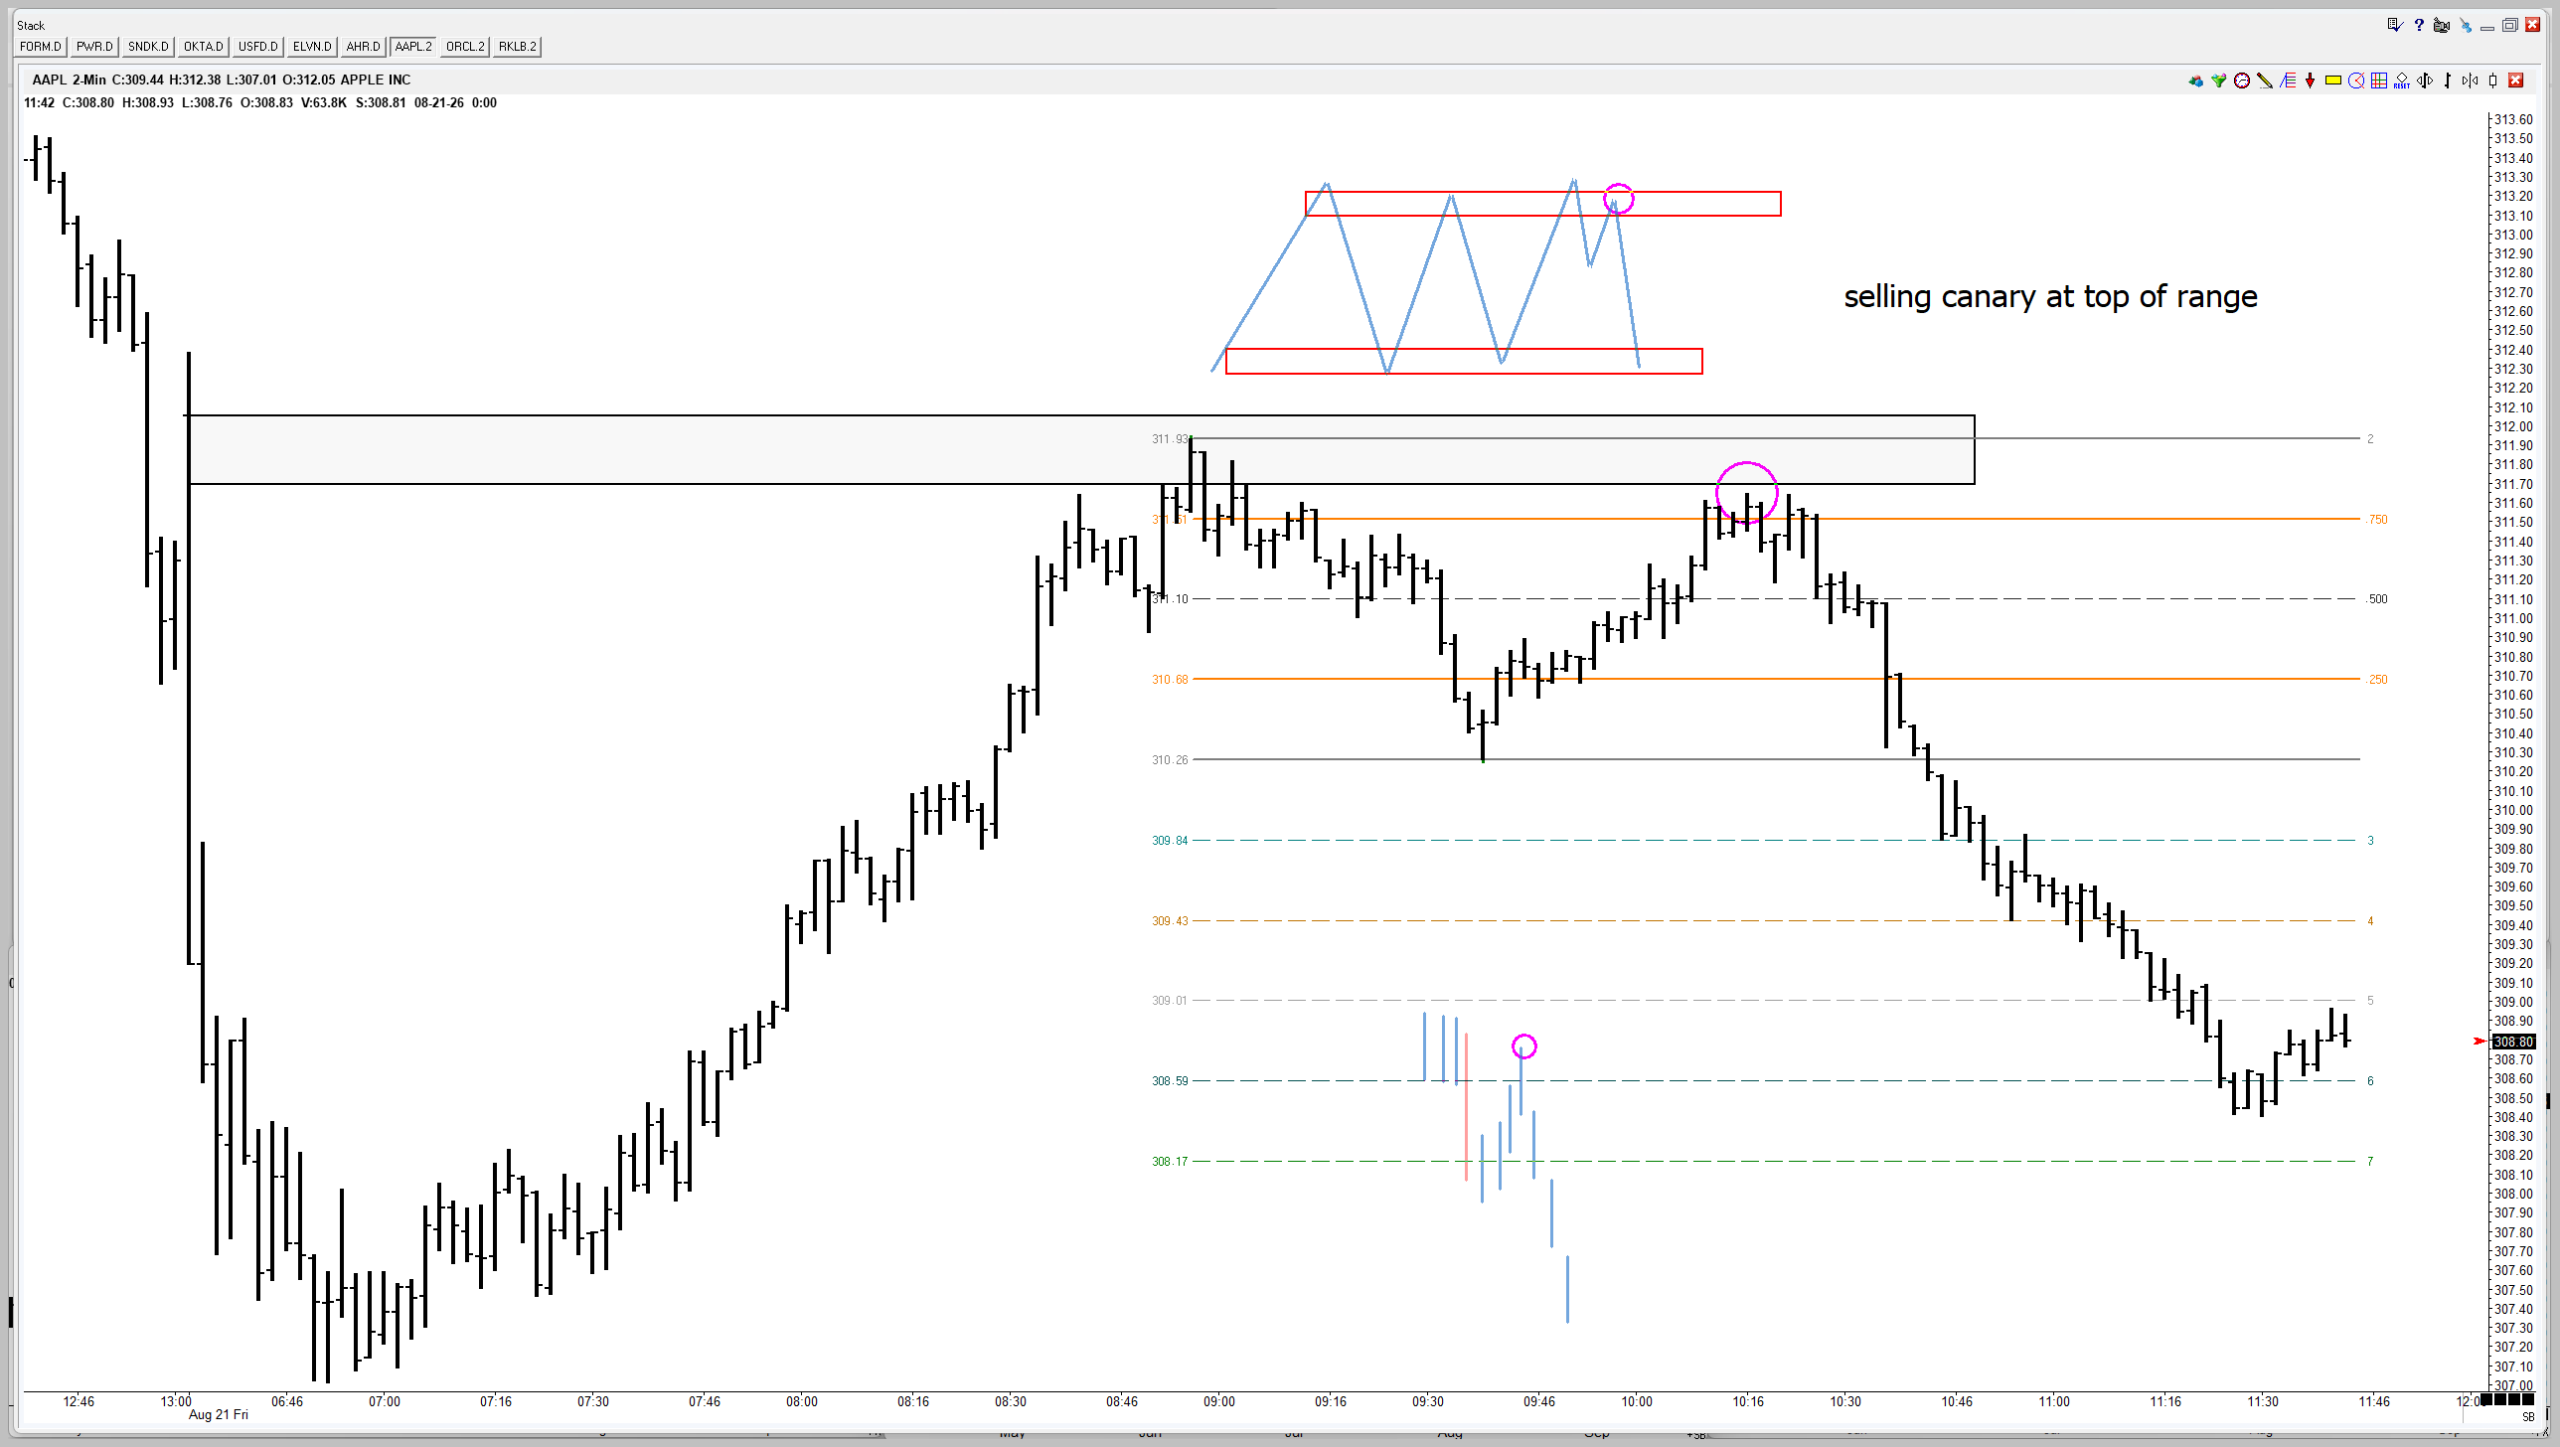The width and height of the screenshot is (2560, 1447).
Task: Click the compress bar spacing arrows icon
Action: tap(2470, 81)
